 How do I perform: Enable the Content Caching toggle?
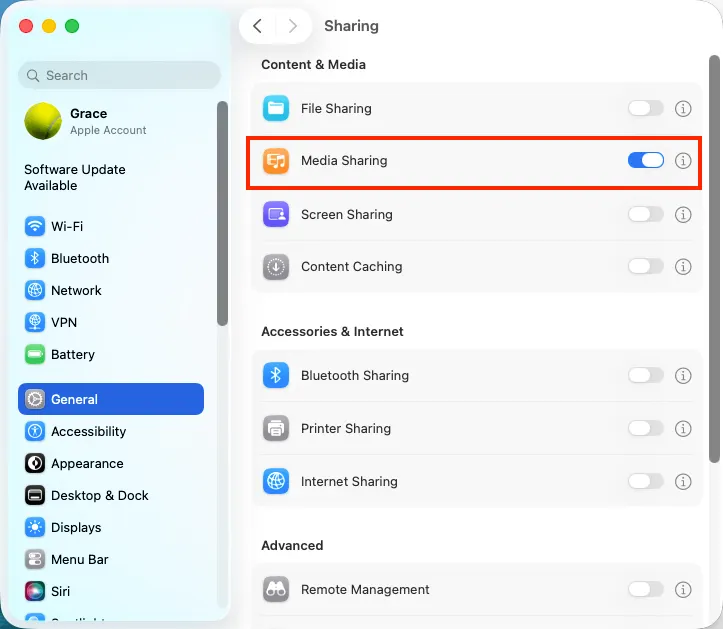(x=646, y=267)
